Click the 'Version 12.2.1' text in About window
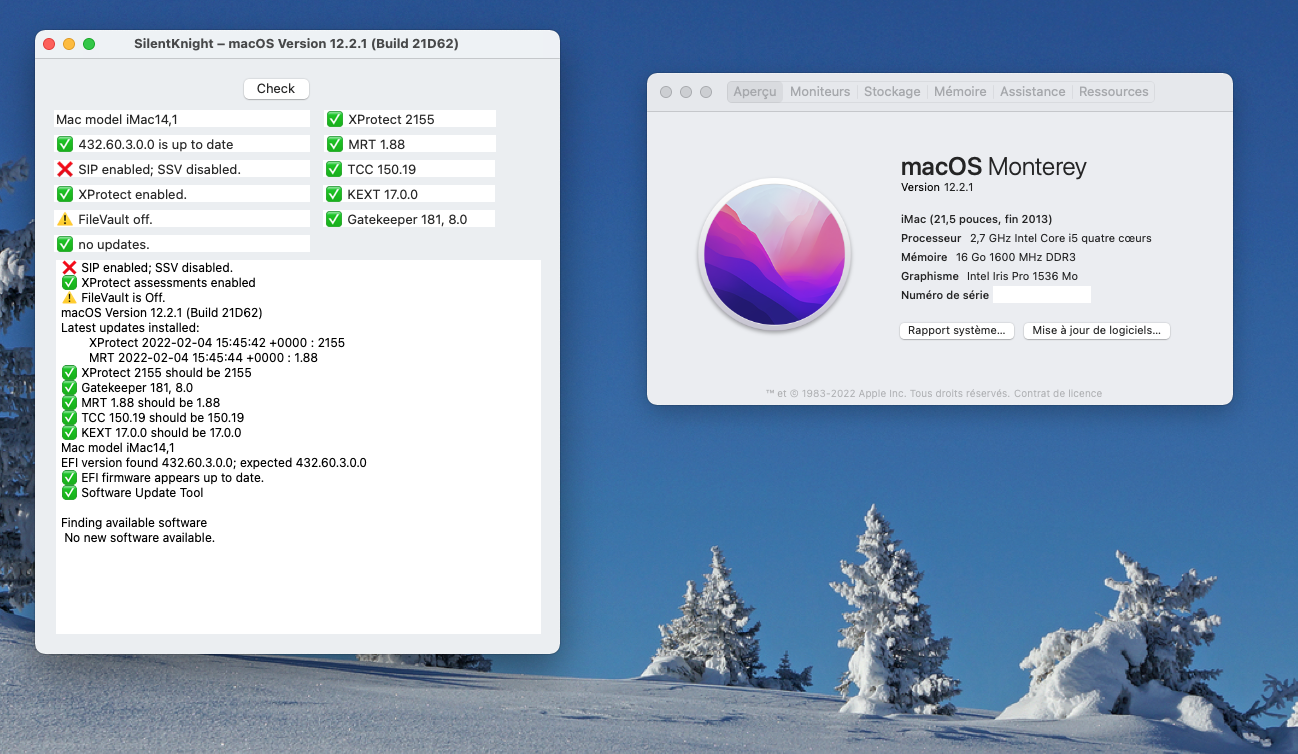The height and width of the screenshot is (754, 1298). [x=937, y=187]
